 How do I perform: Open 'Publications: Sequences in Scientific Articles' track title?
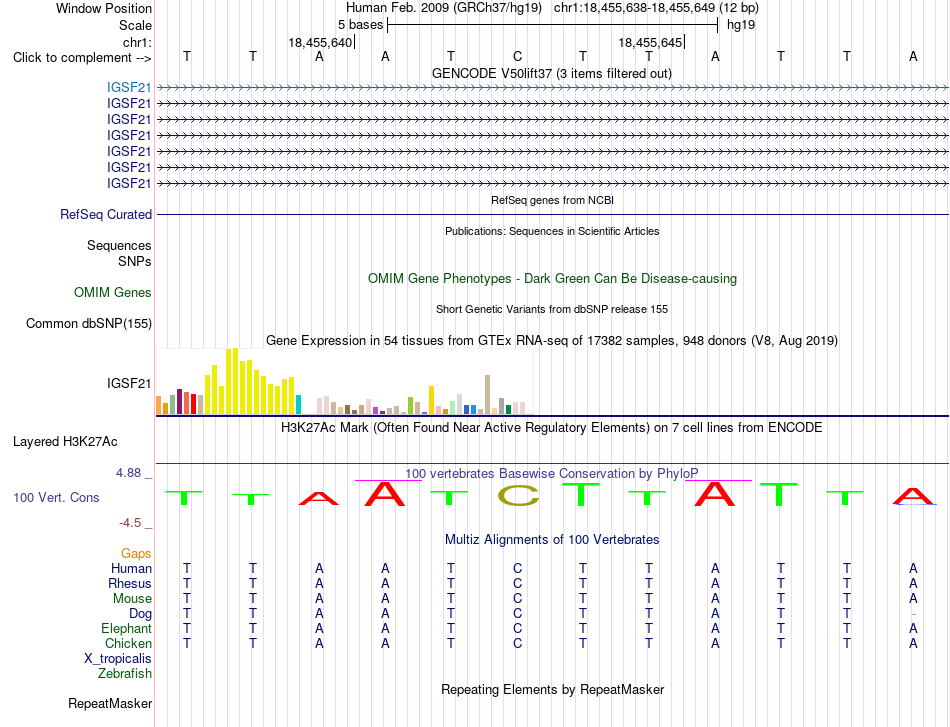[552, 231]
